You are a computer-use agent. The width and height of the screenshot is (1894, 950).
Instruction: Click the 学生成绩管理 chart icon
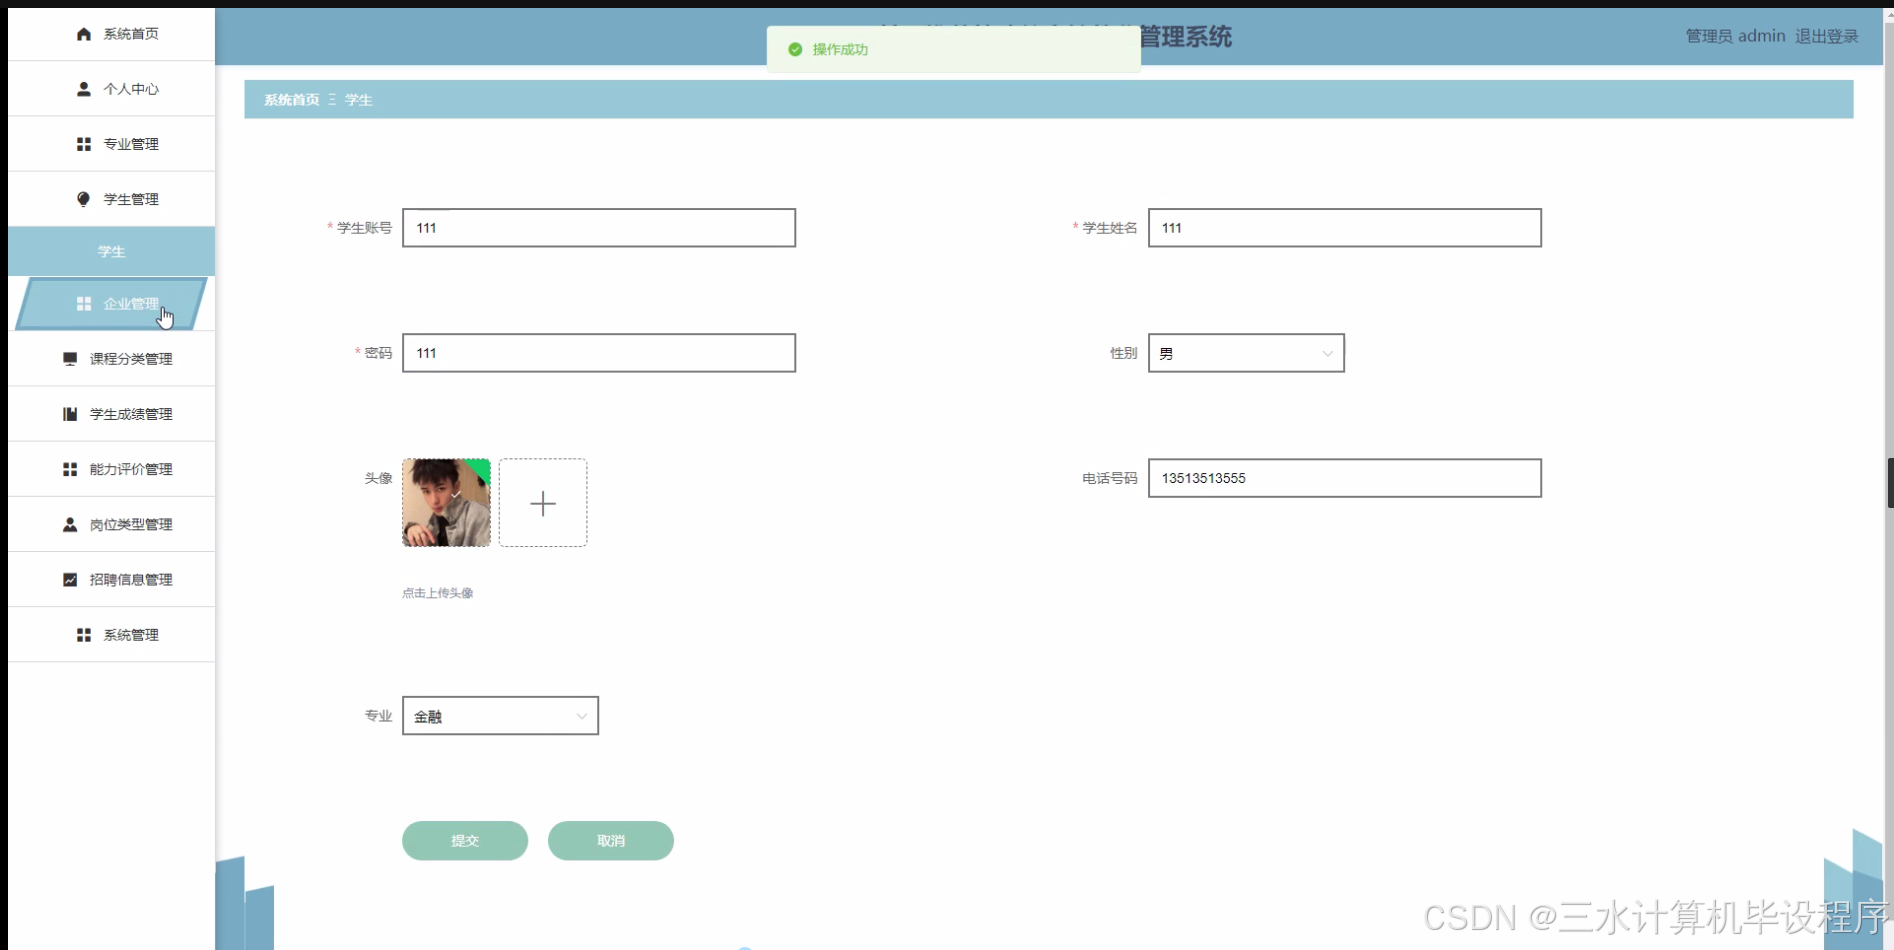[x=69, y=413]
